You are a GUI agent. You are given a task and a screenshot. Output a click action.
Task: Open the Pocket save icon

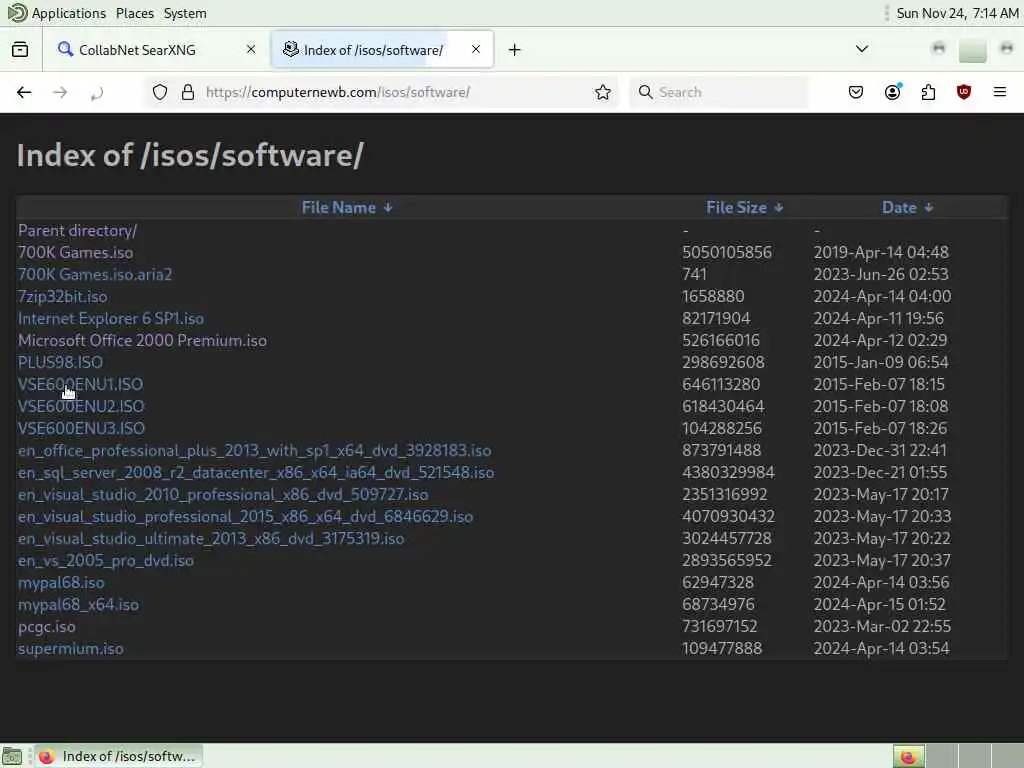point(856,92)
